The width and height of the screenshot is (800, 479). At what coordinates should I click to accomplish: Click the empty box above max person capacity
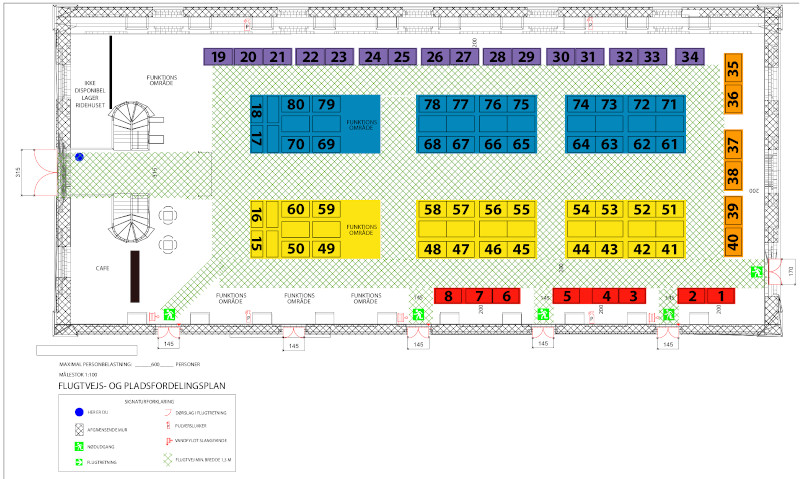coord(84,351)
